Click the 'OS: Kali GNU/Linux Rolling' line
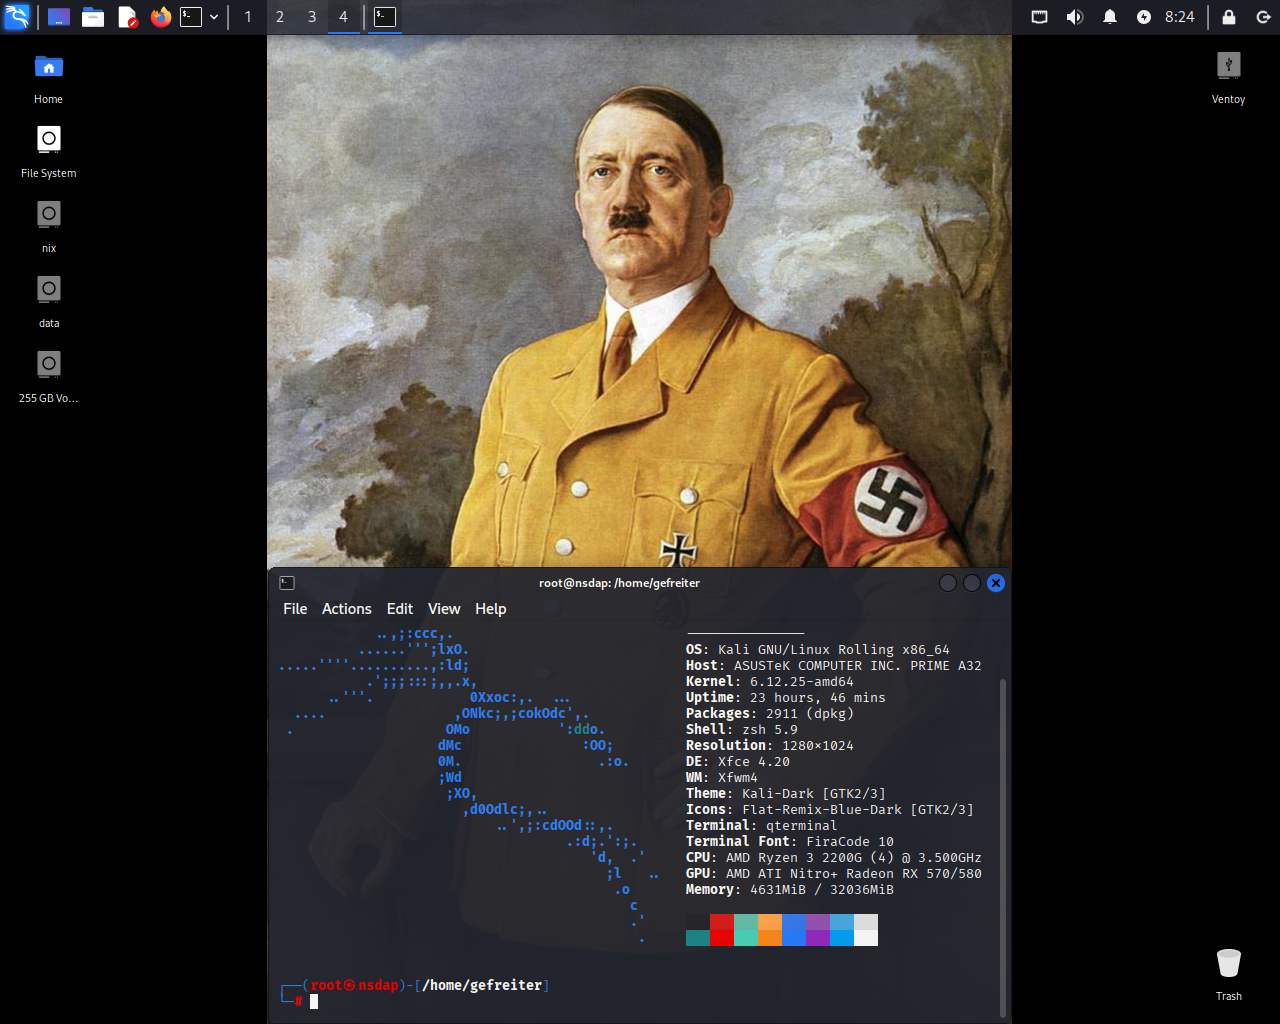Image resolution: width=1280 pixels, height=1024 pixels. (818, 650)
